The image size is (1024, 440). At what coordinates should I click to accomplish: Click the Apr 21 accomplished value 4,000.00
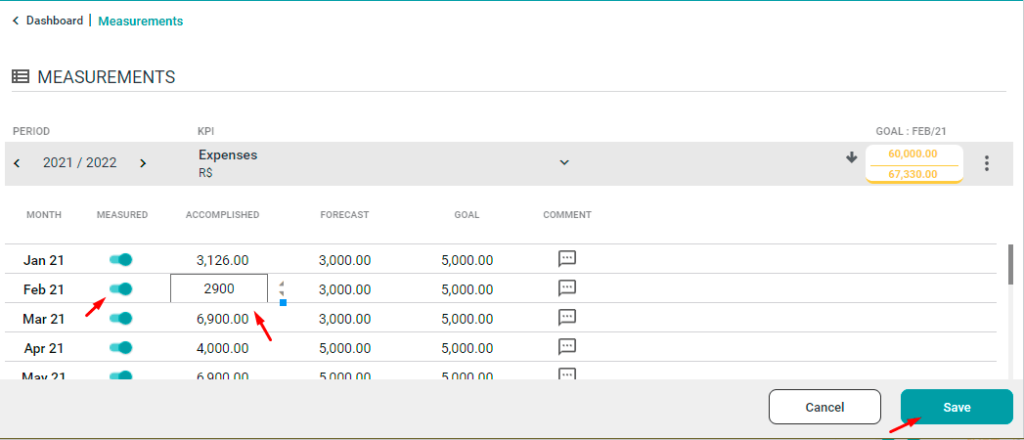coord(222,349)
